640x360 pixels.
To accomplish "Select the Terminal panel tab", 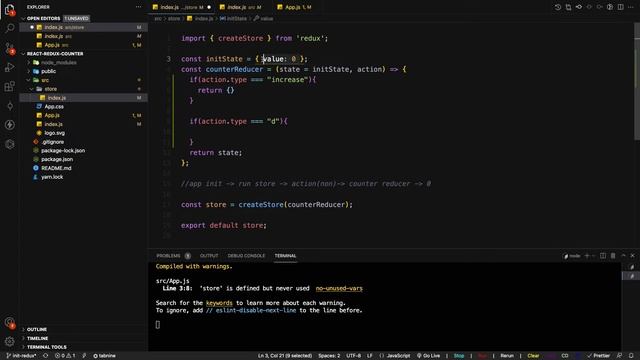I will click(285, 256).
